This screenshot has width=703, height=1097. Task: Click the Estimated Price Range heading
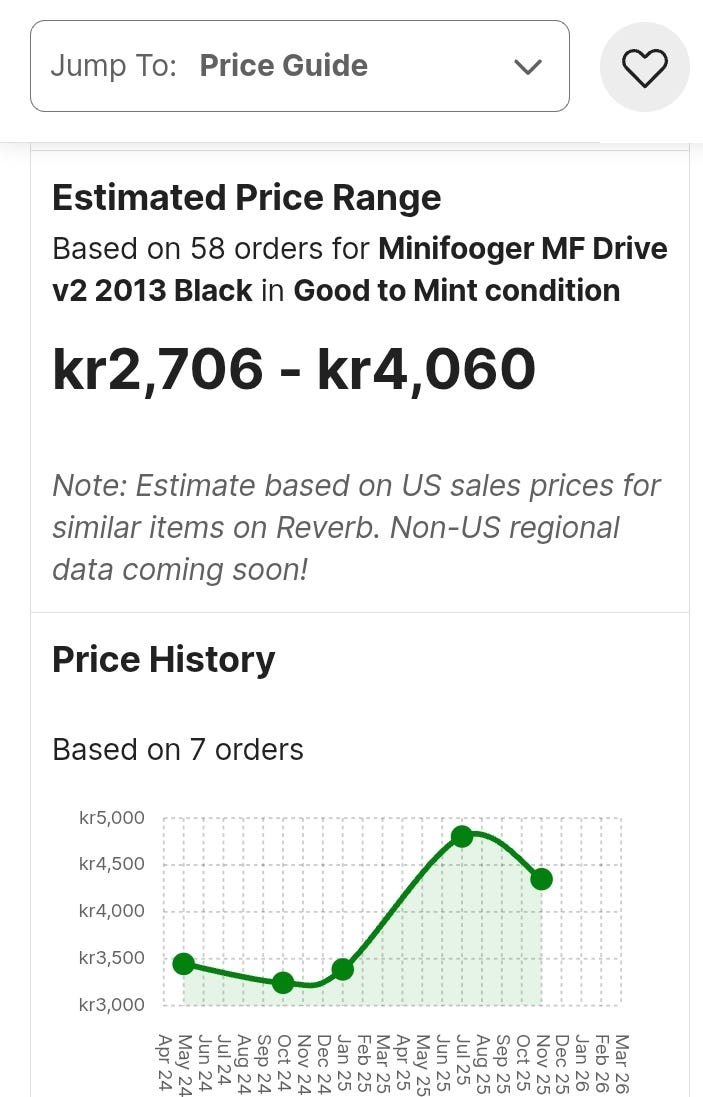pyautogui.click(x=246, y=198)
